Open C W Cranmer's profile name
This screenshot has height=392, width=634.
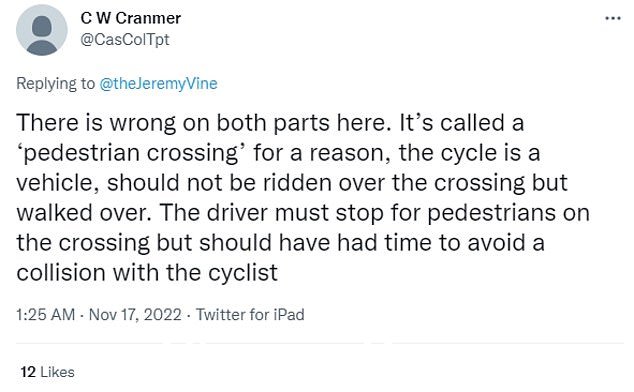[x=131, y=18]
